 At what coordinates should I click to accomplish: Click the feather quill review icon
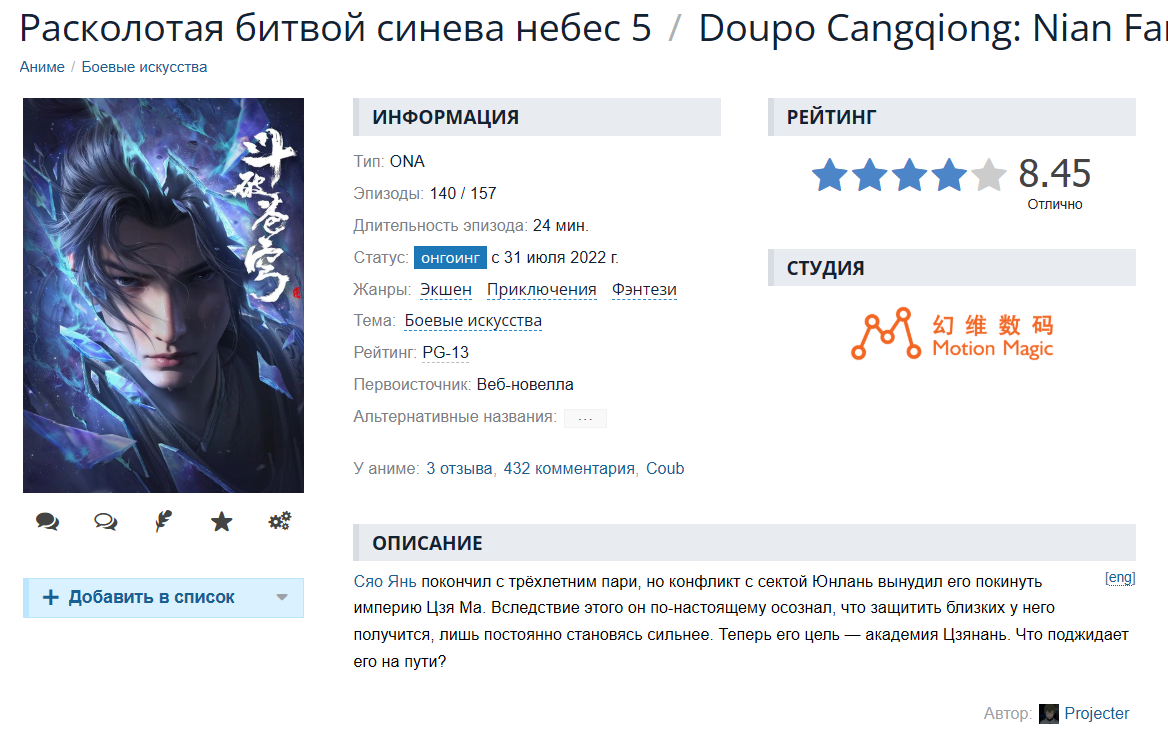163,521
